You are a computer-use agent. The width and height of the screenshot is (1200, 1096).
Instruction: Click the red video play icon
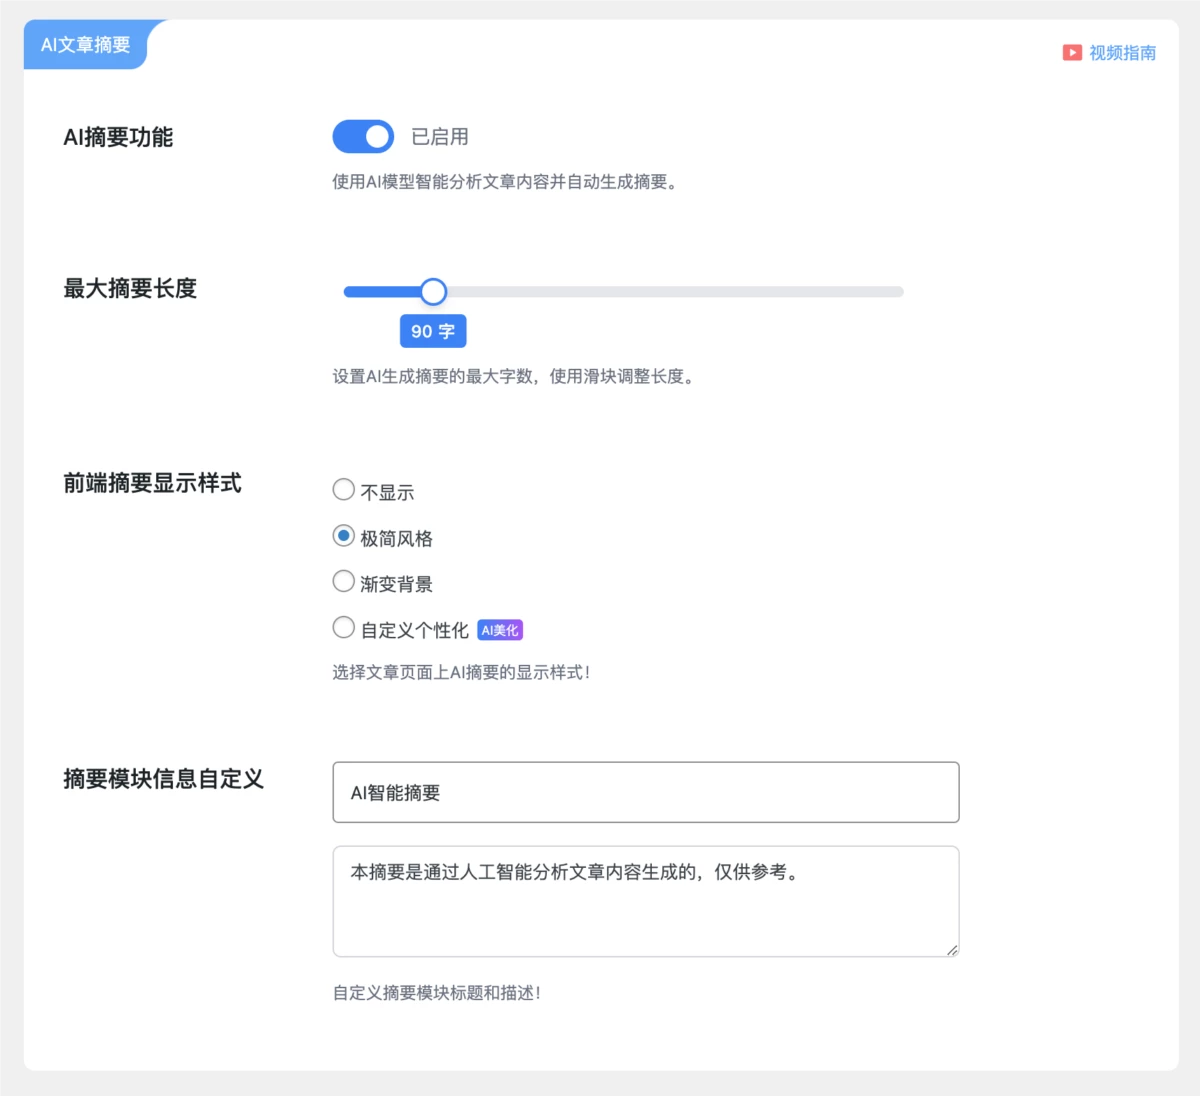1072,53
